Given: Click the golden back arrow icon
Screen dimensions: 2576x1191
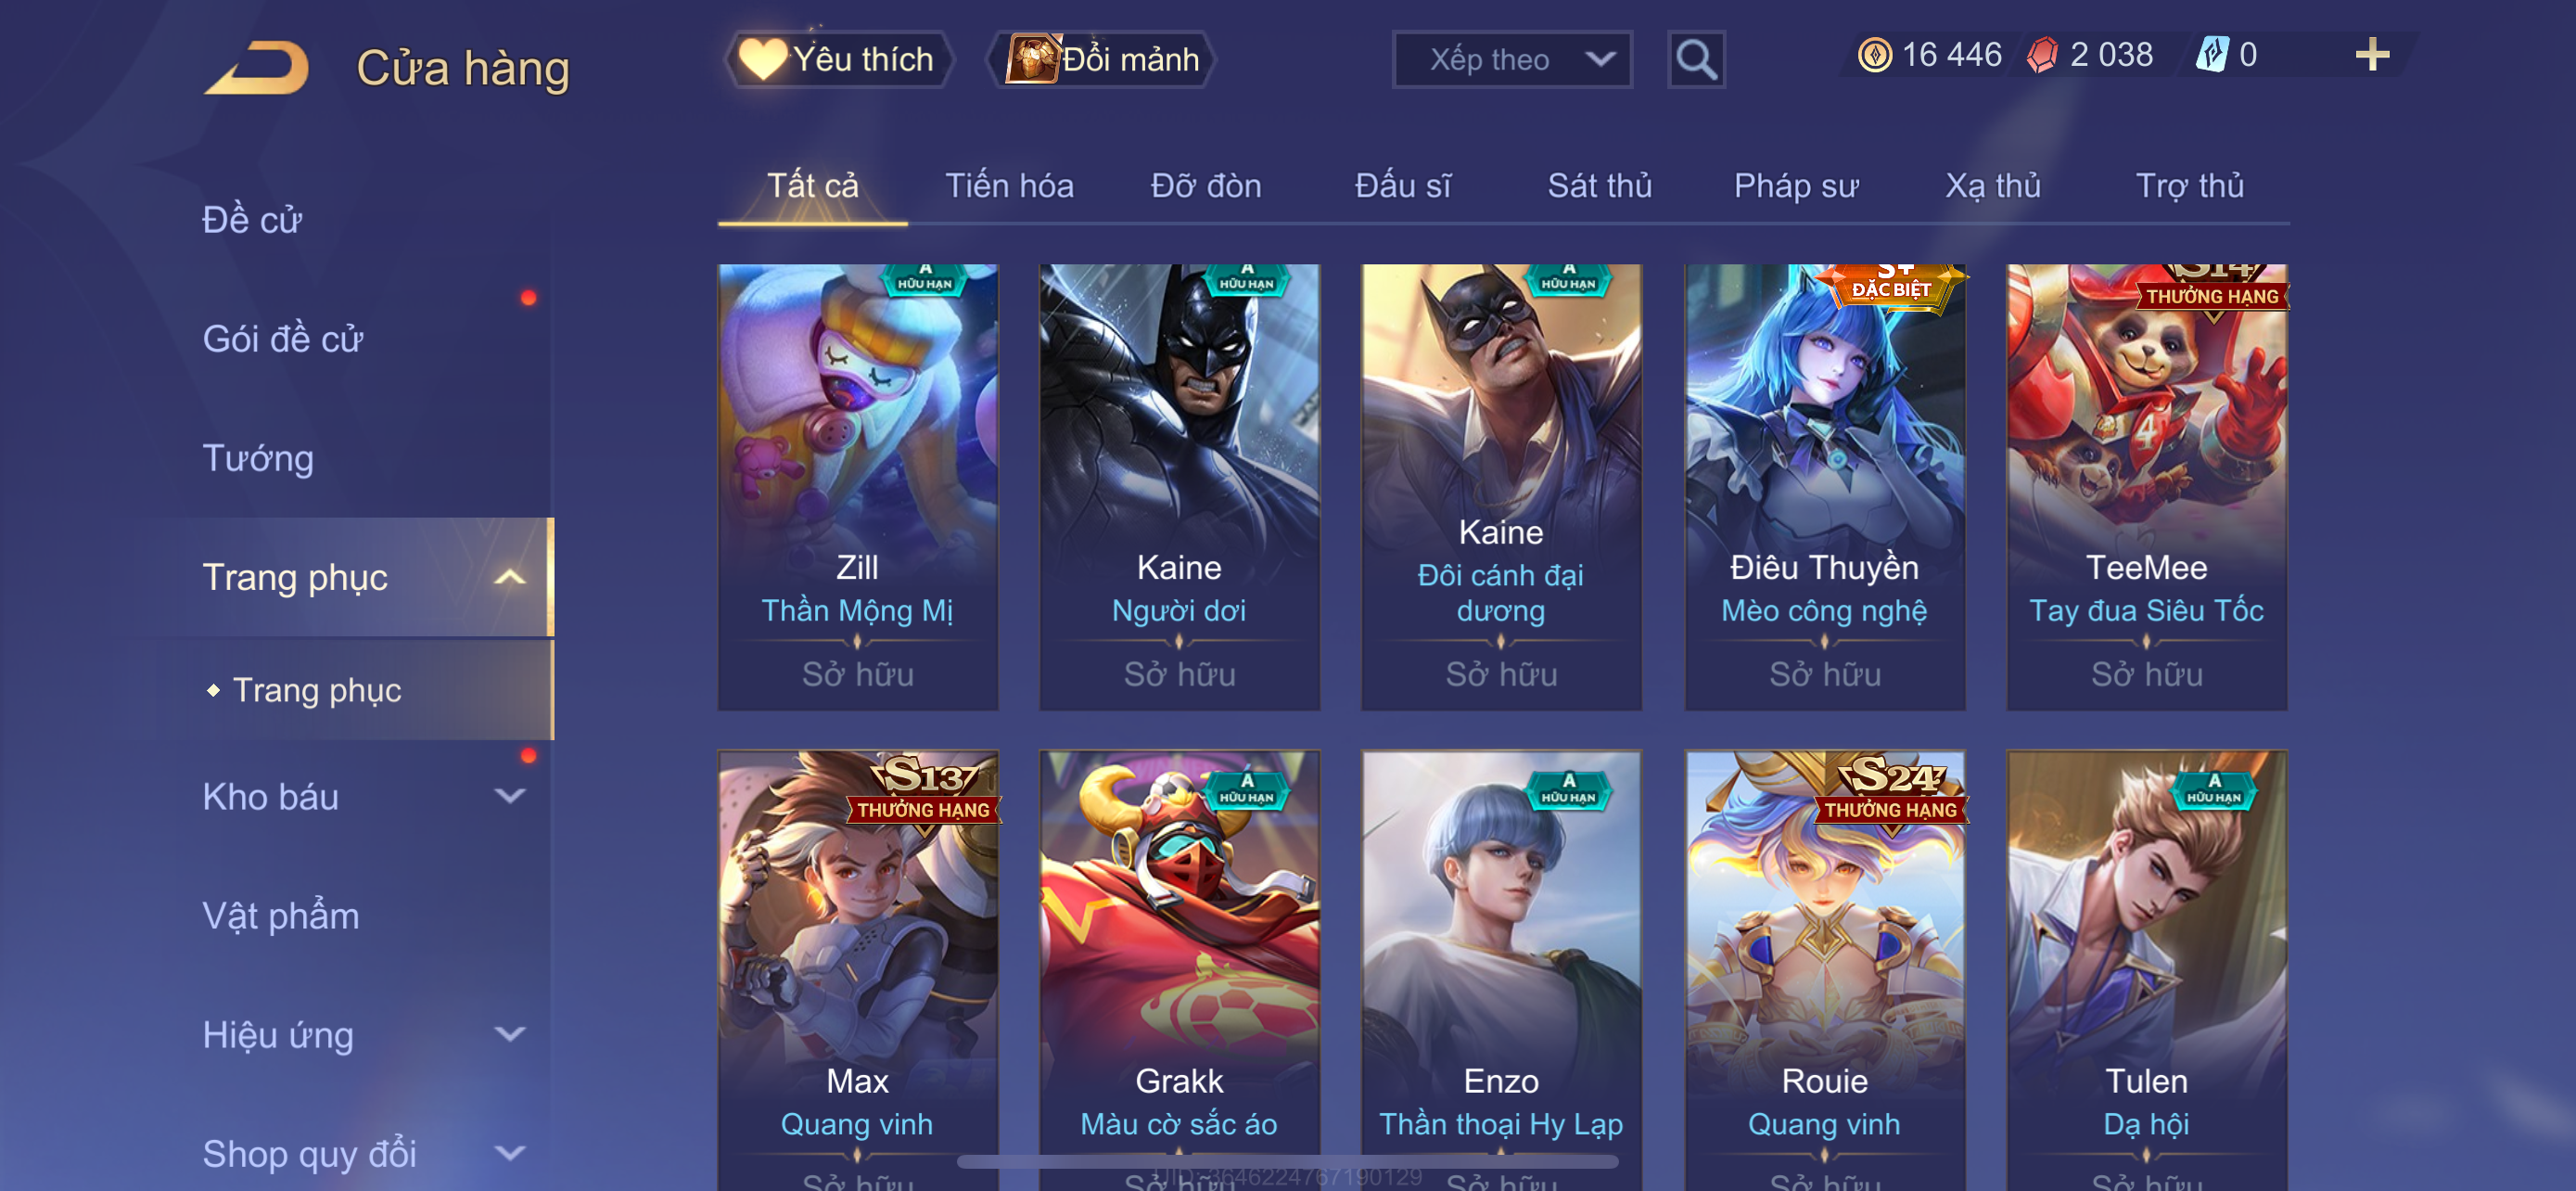Looking at the screenshot, I should [257, 67].
